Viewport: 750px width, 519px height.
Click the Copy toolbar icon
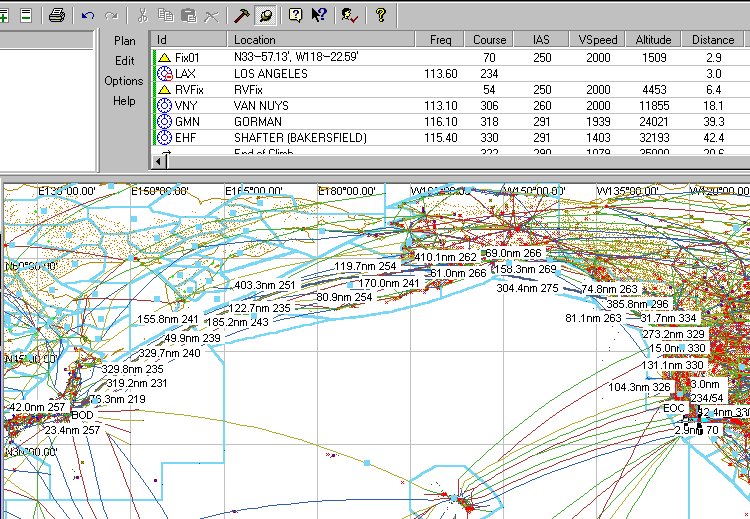point(165,15)
